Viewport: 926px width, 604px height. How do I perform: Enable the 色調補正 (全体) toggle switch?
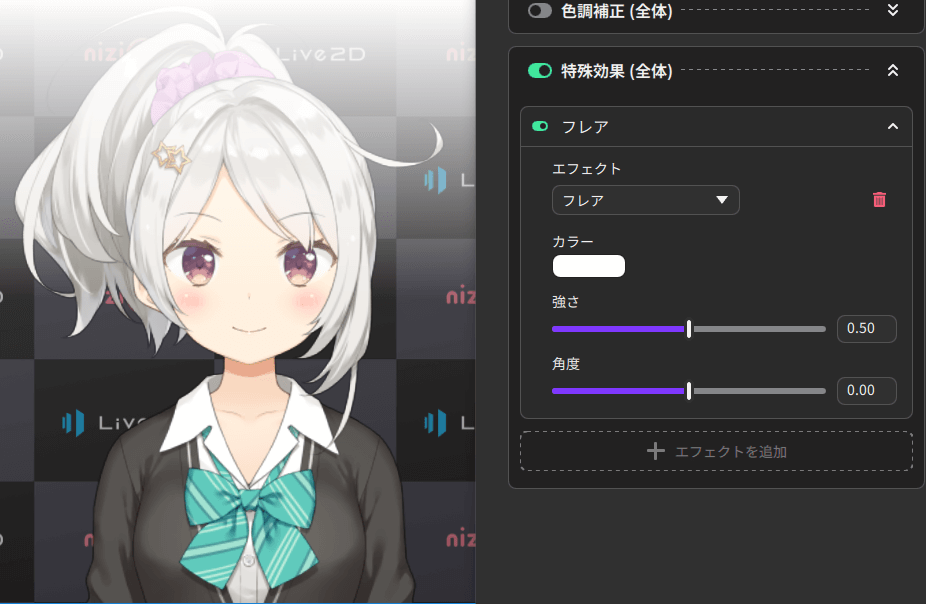click(540, 10)
